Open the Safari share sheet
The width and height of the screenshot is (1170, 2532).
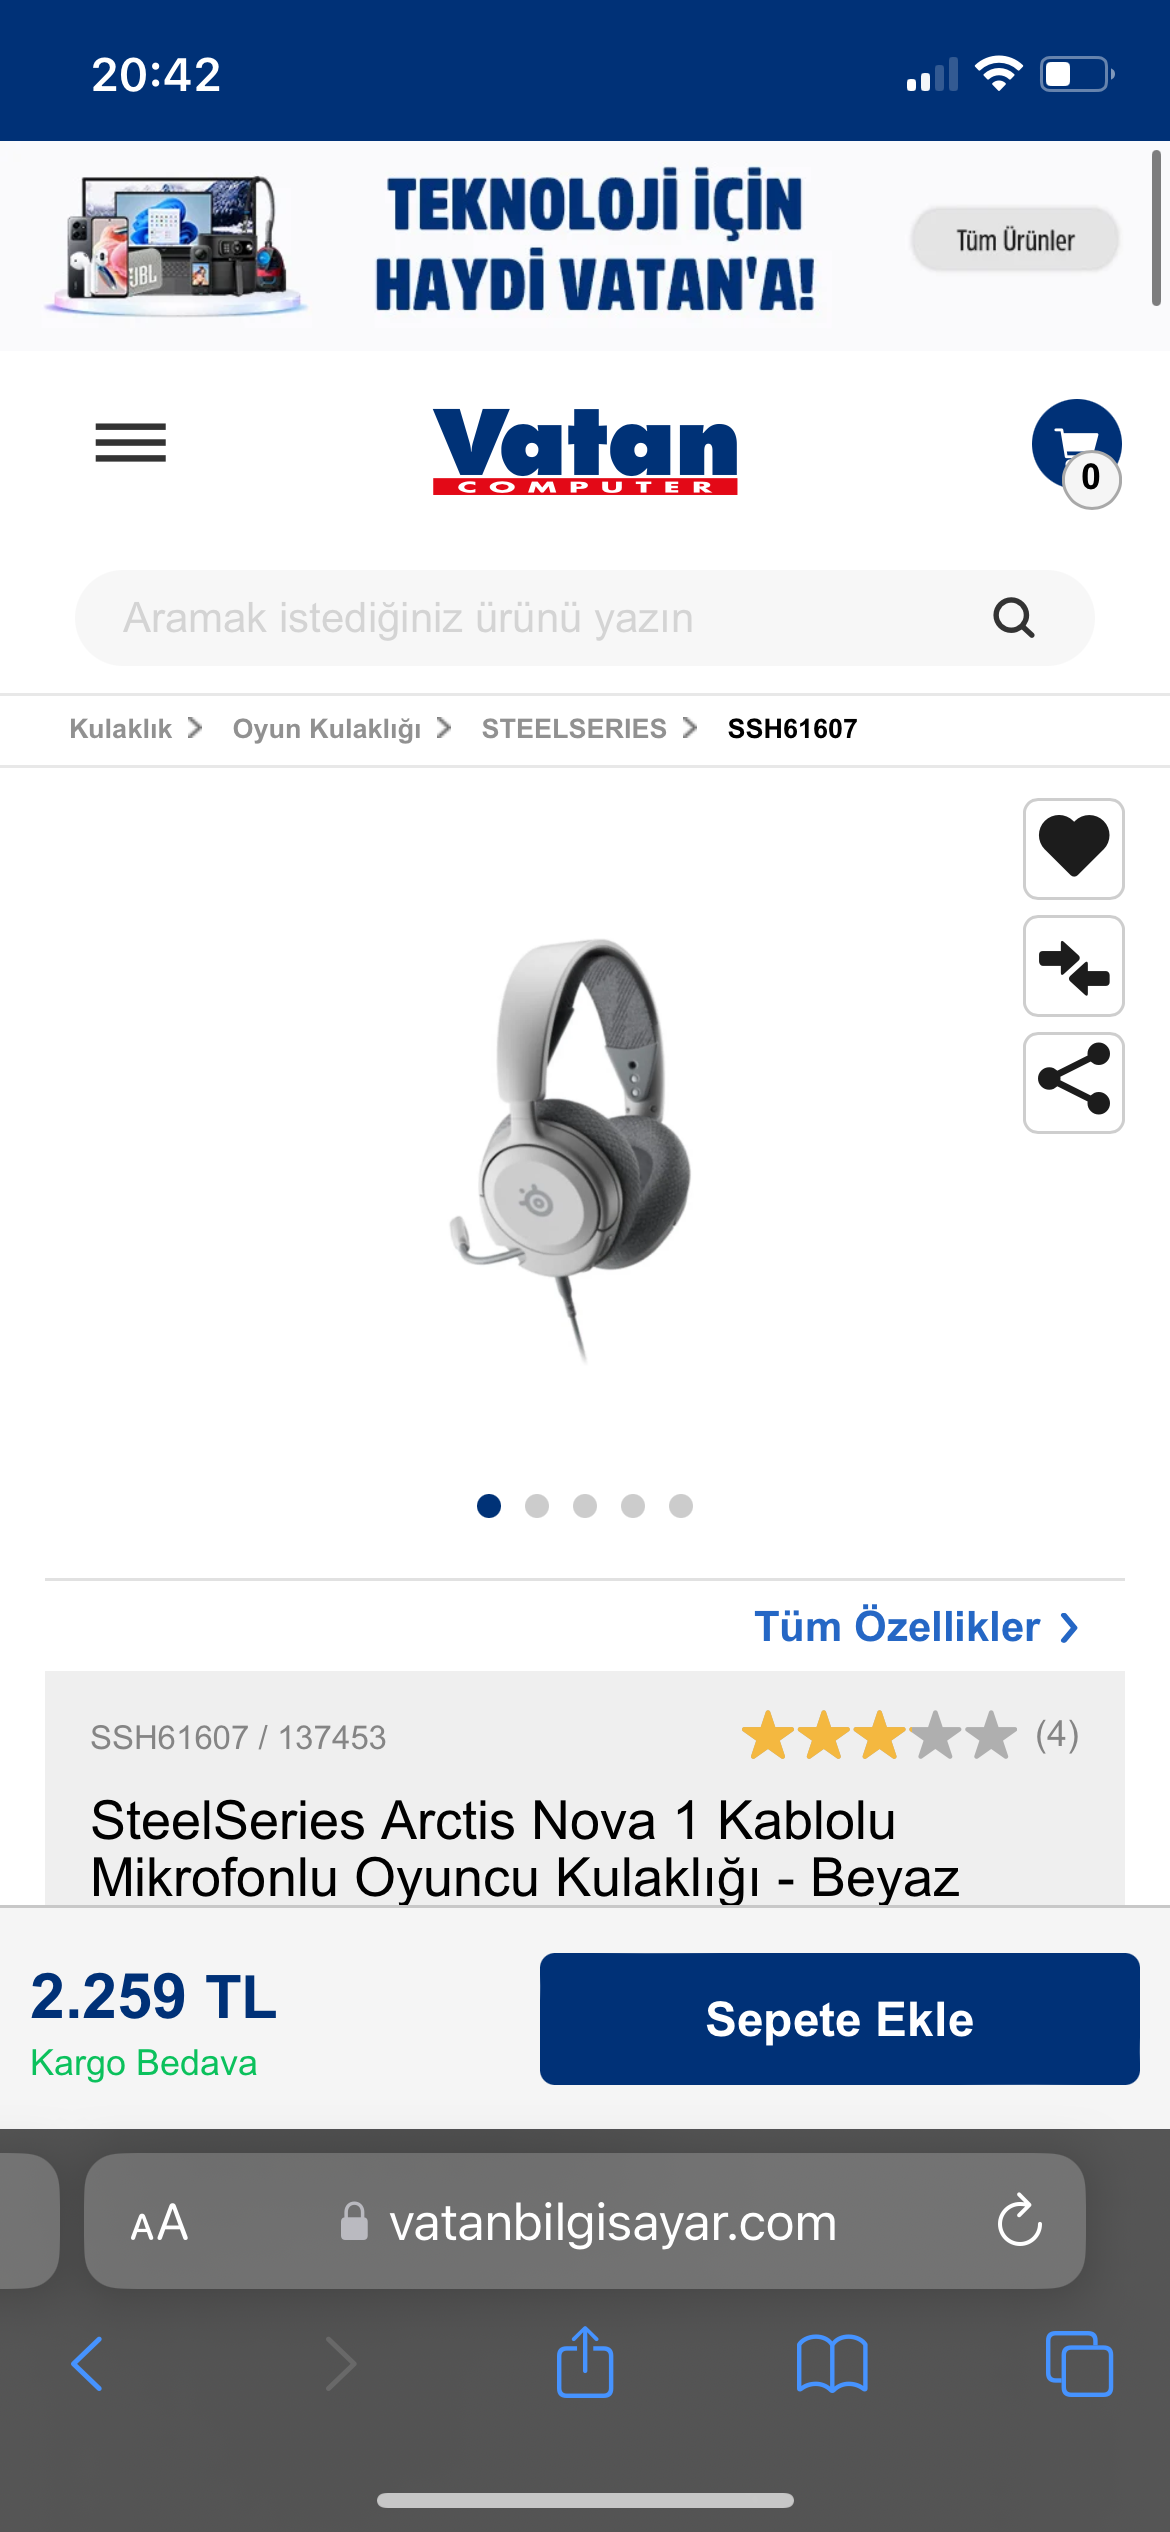[585, 2361]
